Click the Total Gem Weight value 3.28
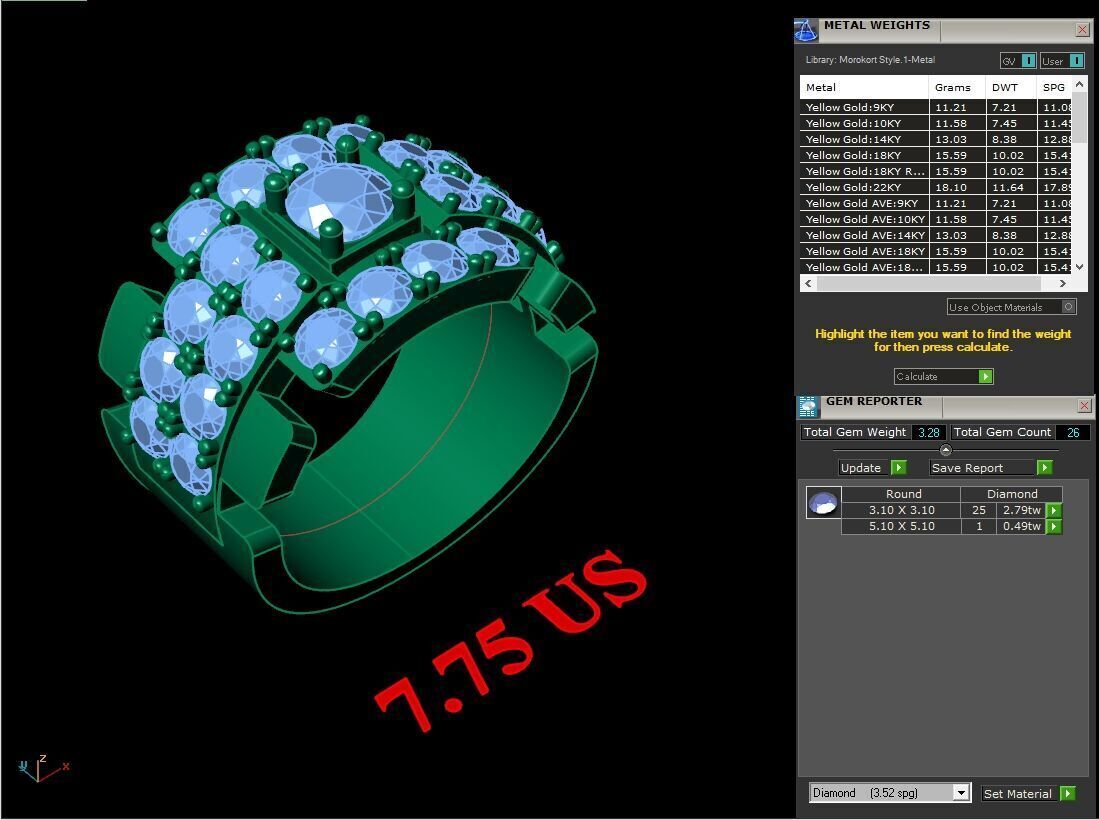The height and width of the screenshot is (820, 1099). pos(929,432)
